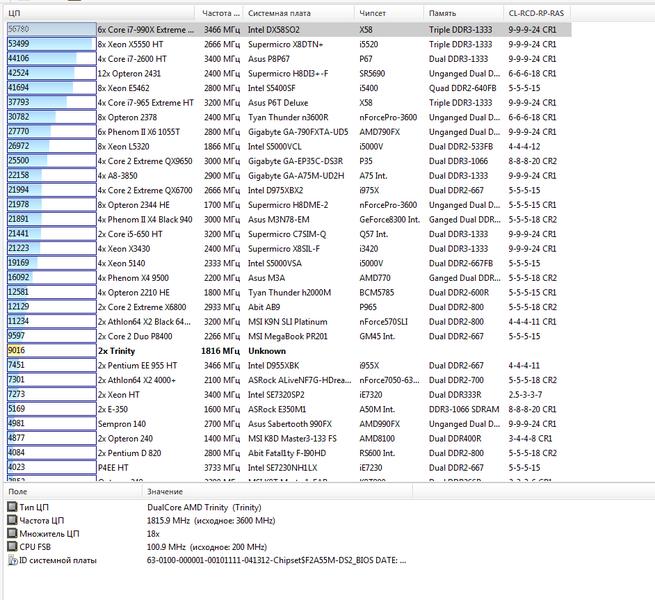Select the 4x Opteron 2210 HE row

click(289, 292)
